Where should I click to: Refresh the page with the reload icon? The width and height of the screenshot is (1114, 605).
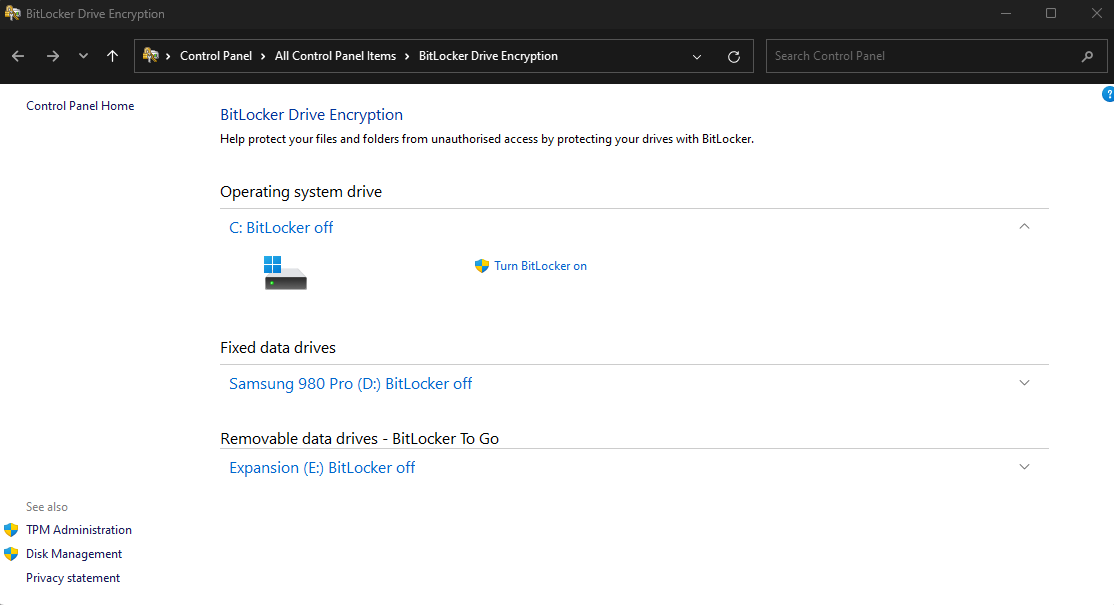coord(735,56)
